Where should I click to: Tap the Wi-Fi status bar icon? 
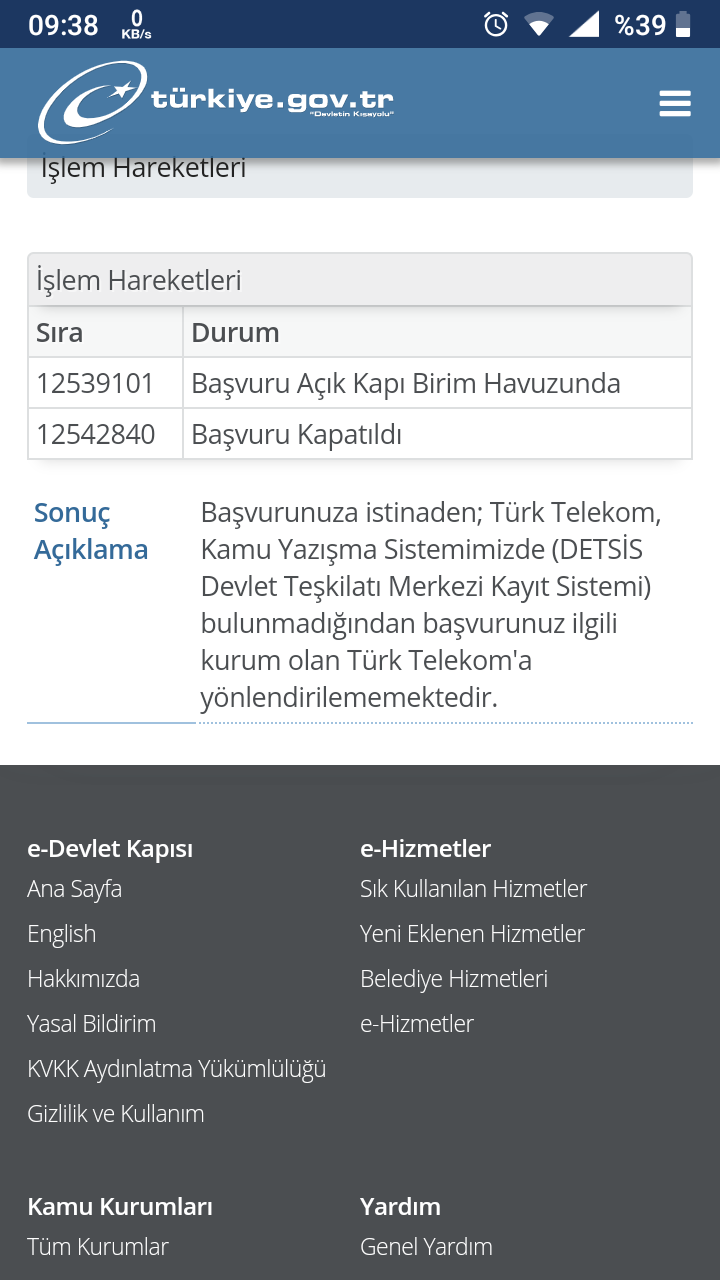click(x=539, y=24)
